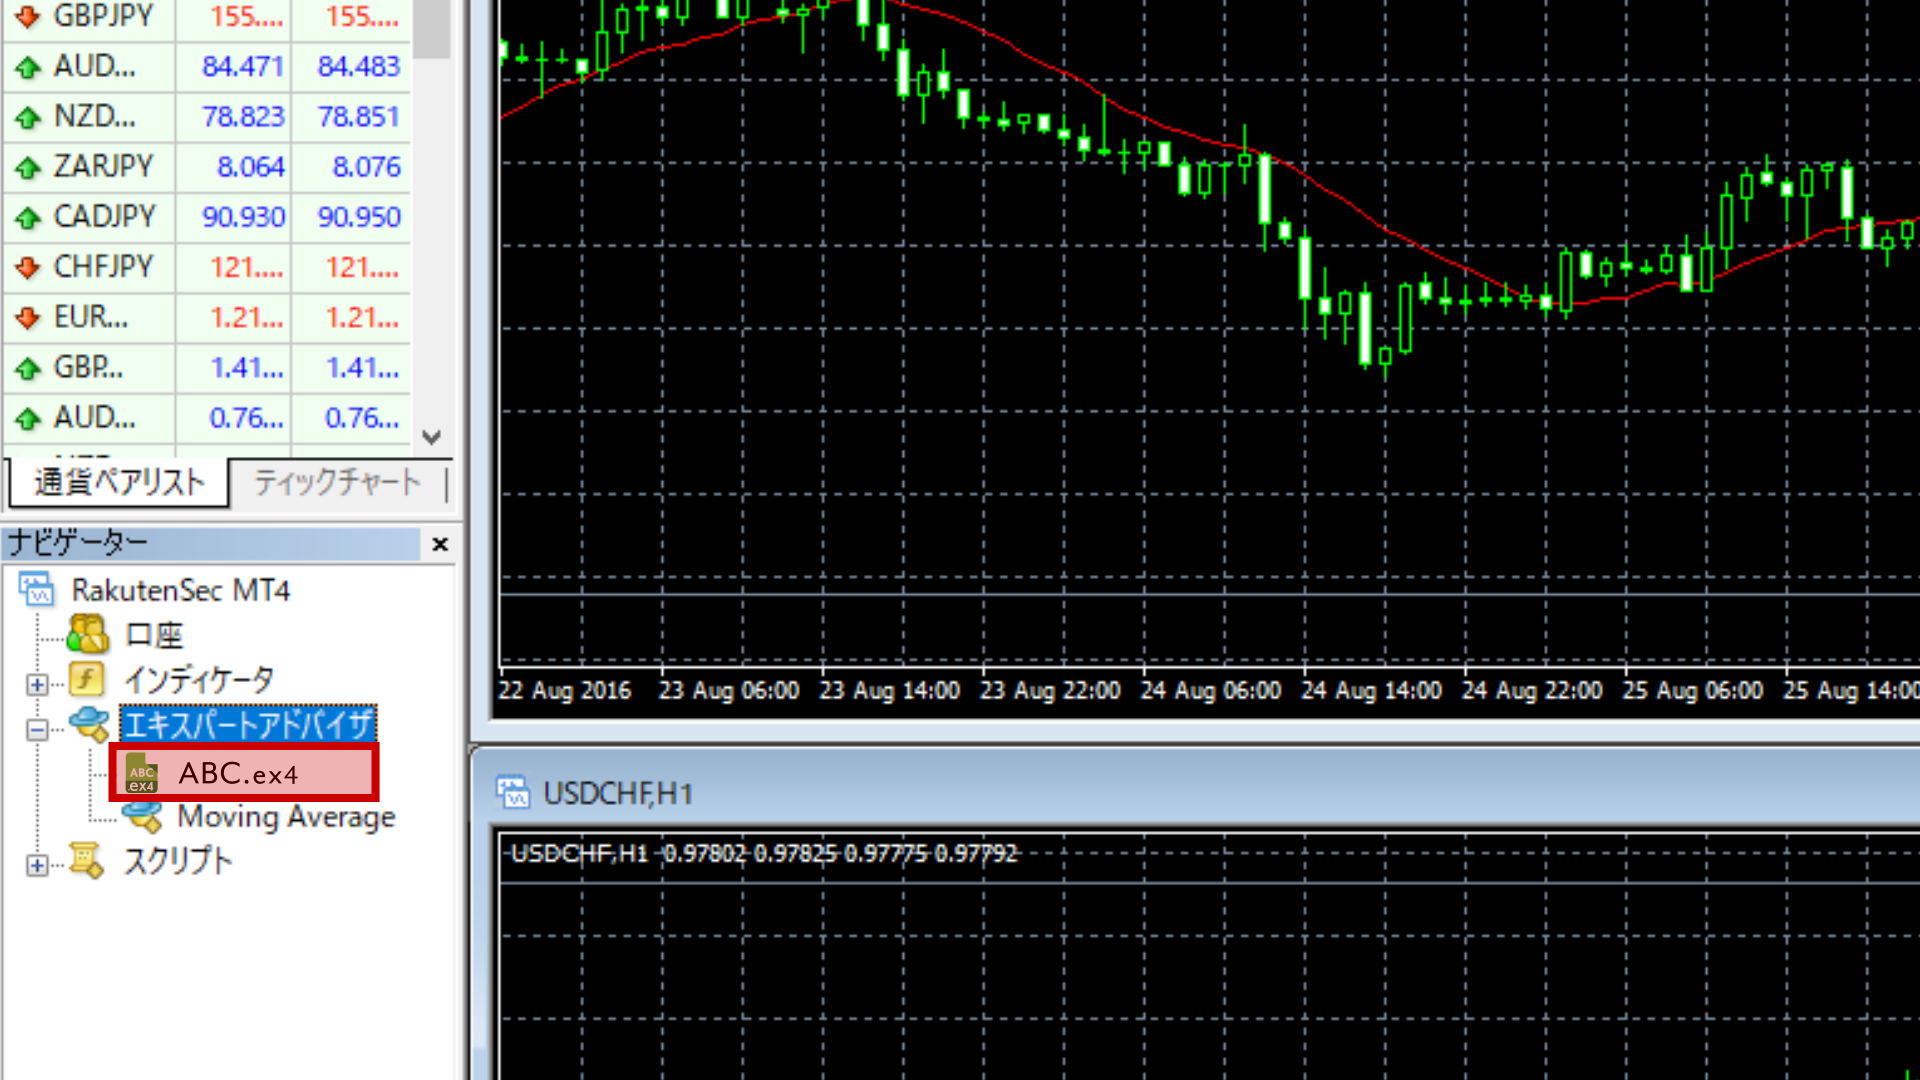Click the NZD... ask price 78.851
The width and height of the screenshot is (1920, 1080).
[359, 117]
